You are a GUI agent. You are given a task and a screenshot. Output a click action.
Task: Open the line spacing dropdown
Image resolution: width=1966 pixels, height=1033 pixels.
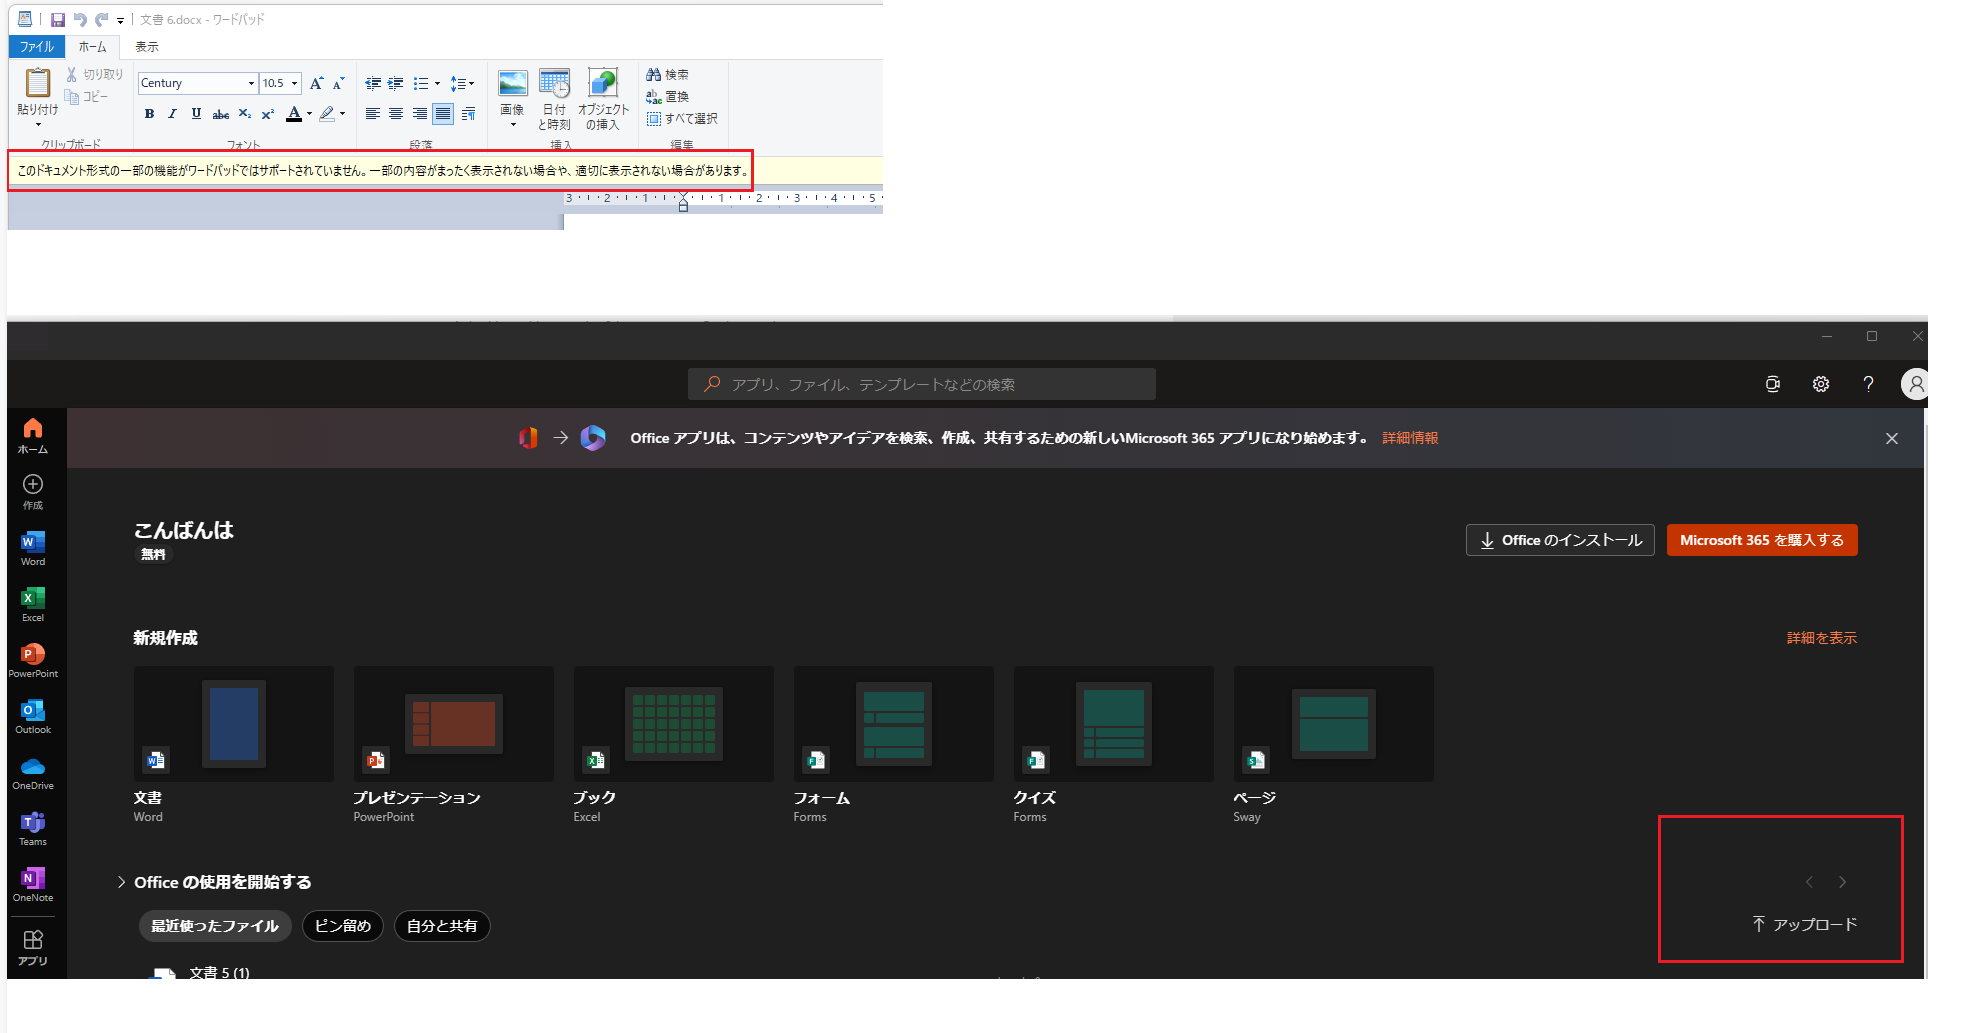462,84
